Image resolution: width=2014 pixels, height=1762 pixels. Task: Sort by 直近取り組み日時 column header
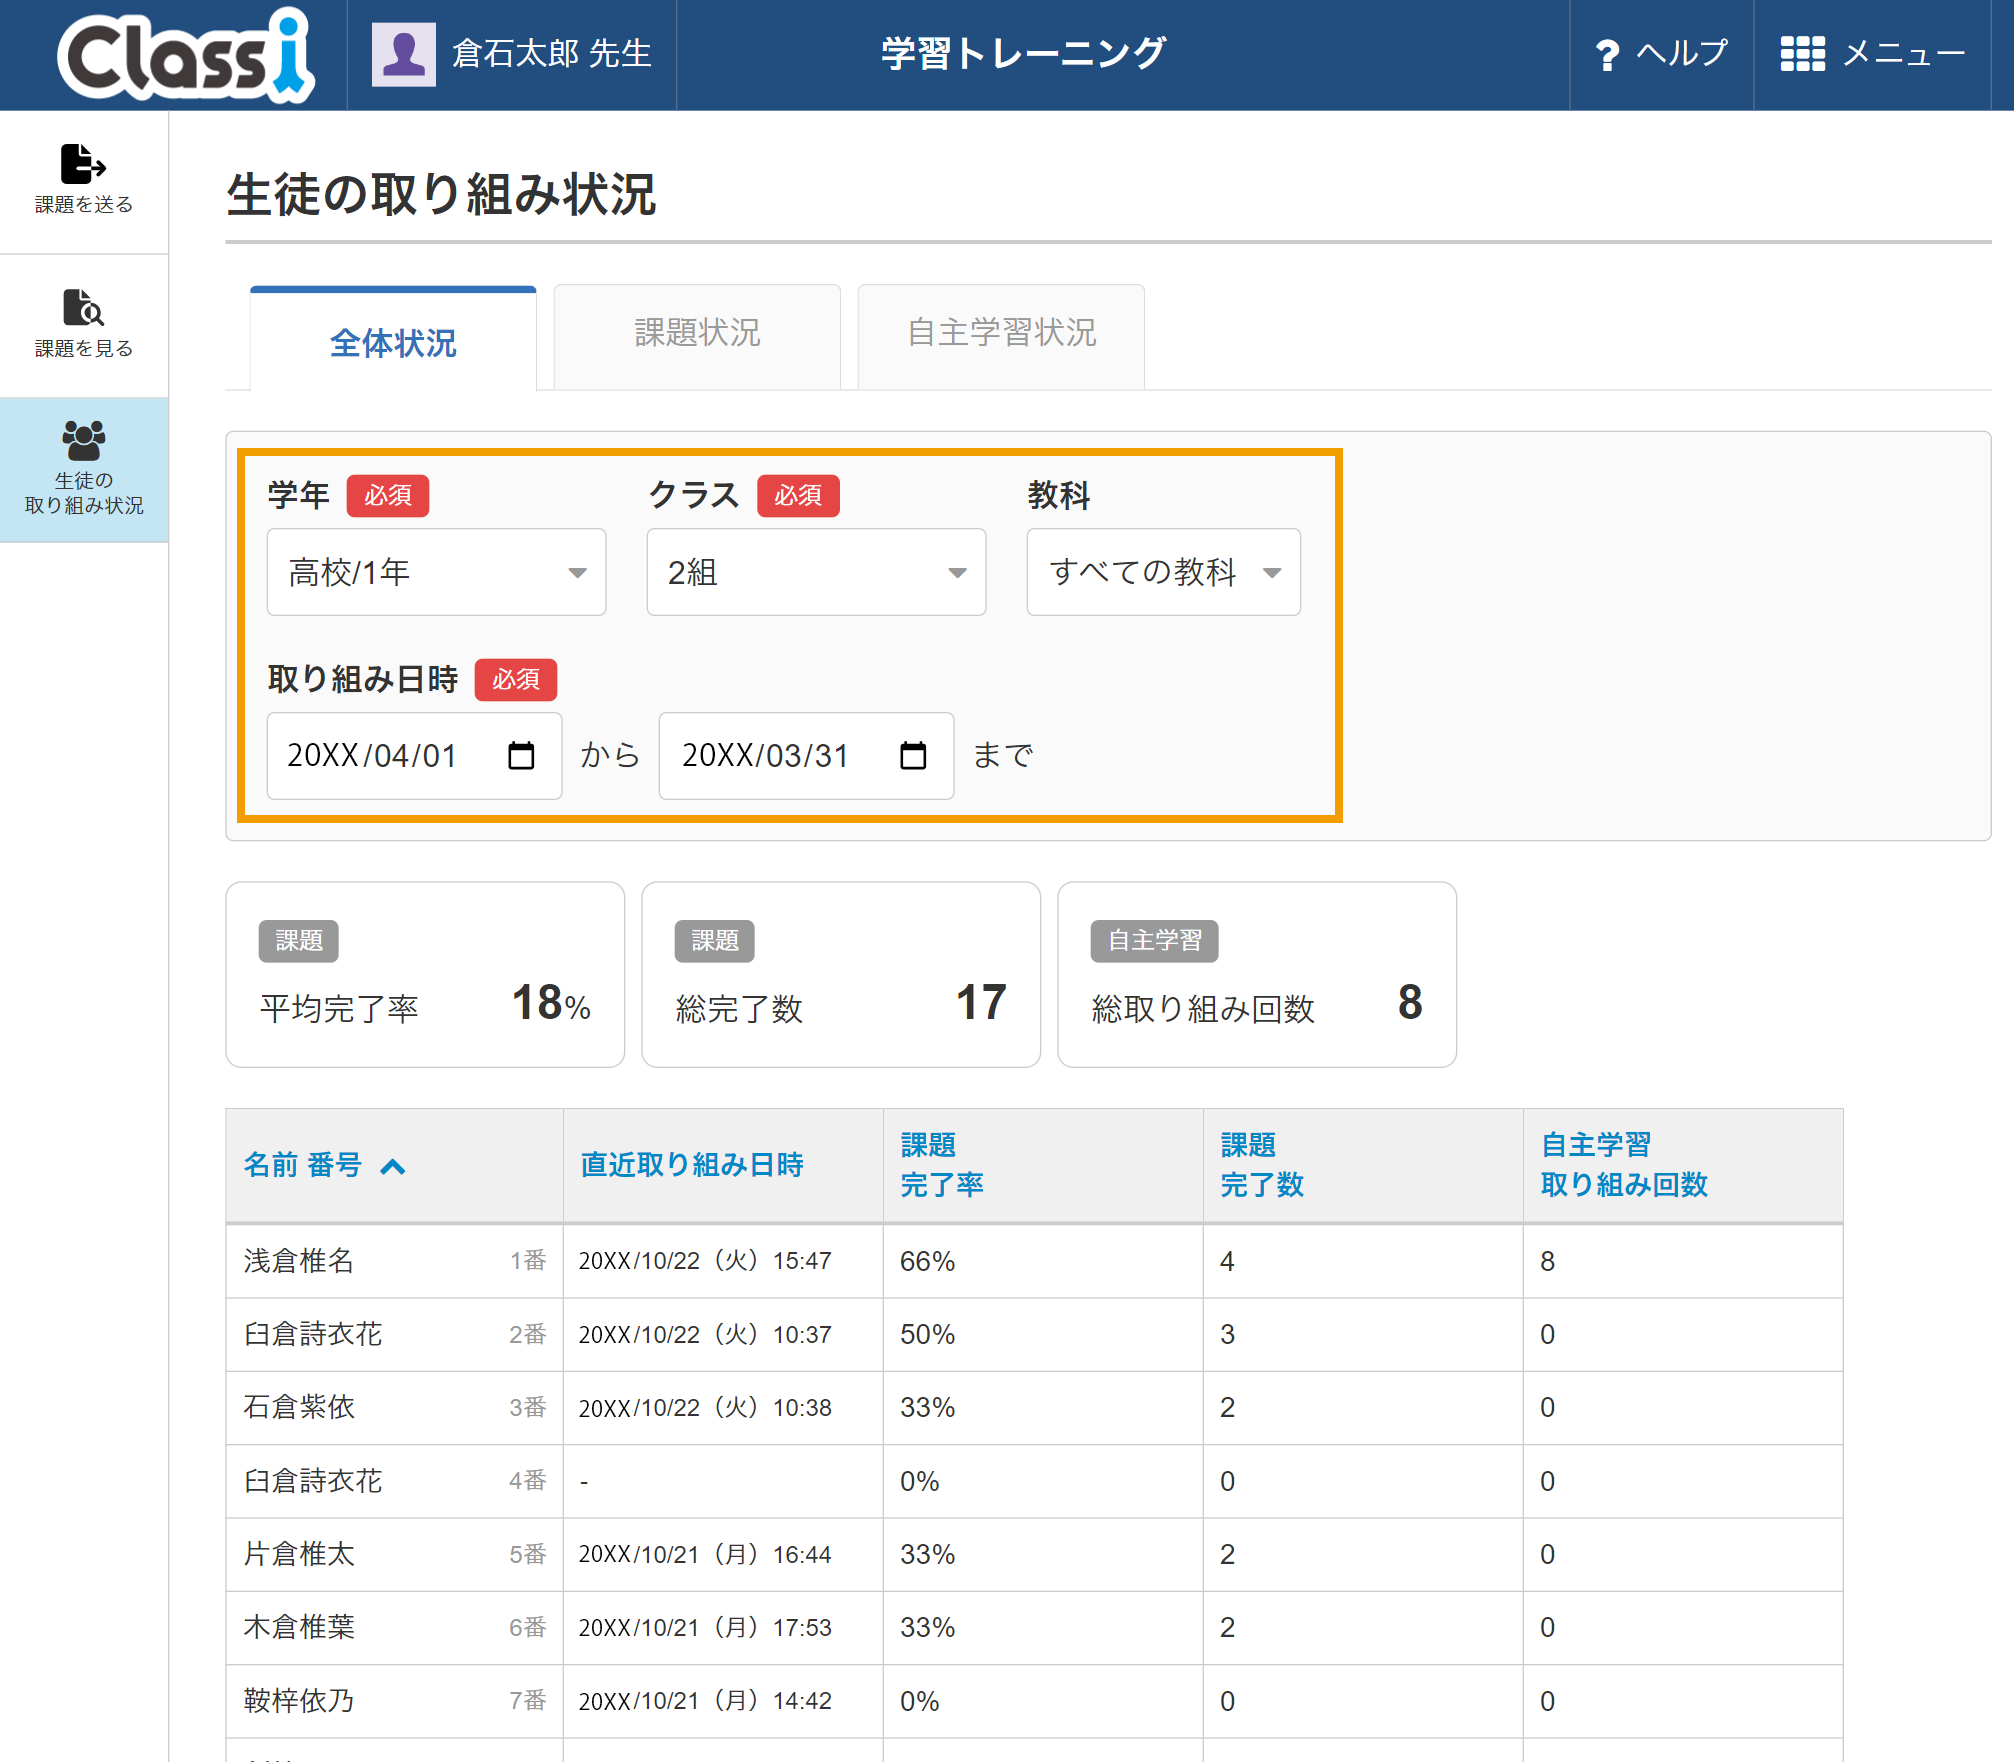click(x=692, y=1165)
